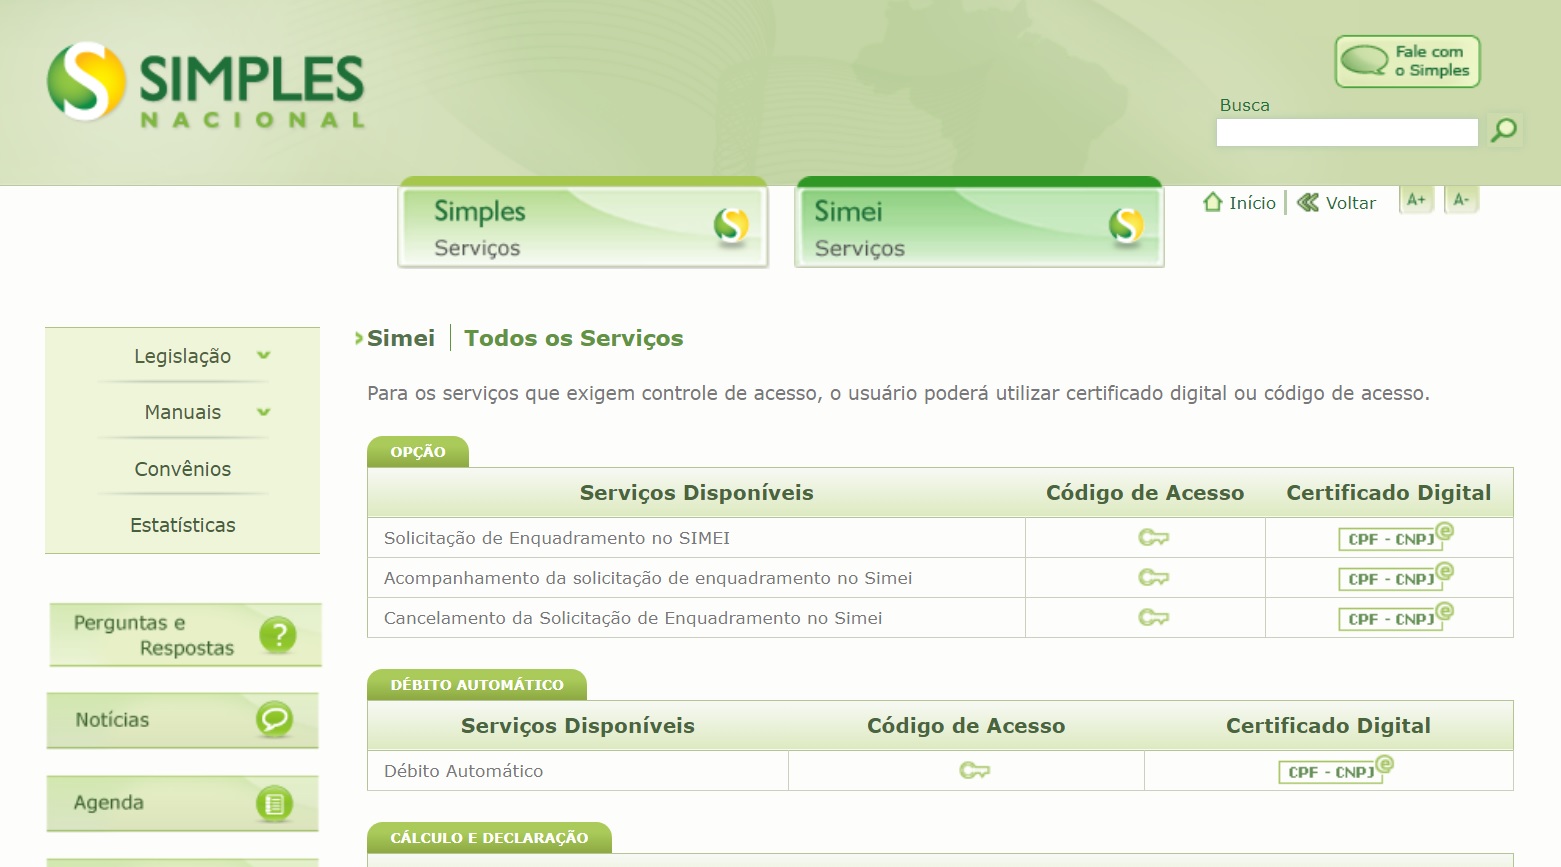Open Fale com o Simples chat button
The image size is (1561, 867).
(x=1407, y=62)
